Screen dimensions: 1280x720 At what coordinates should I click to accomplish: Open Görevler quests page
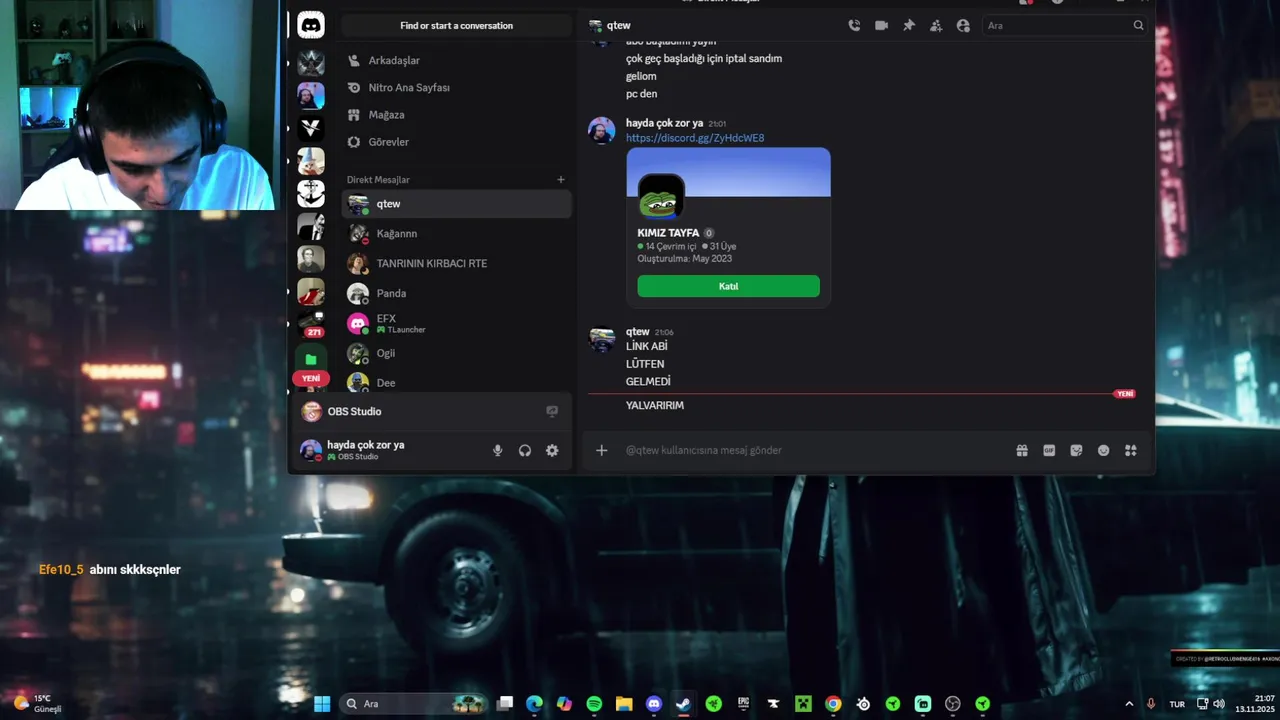457,142
